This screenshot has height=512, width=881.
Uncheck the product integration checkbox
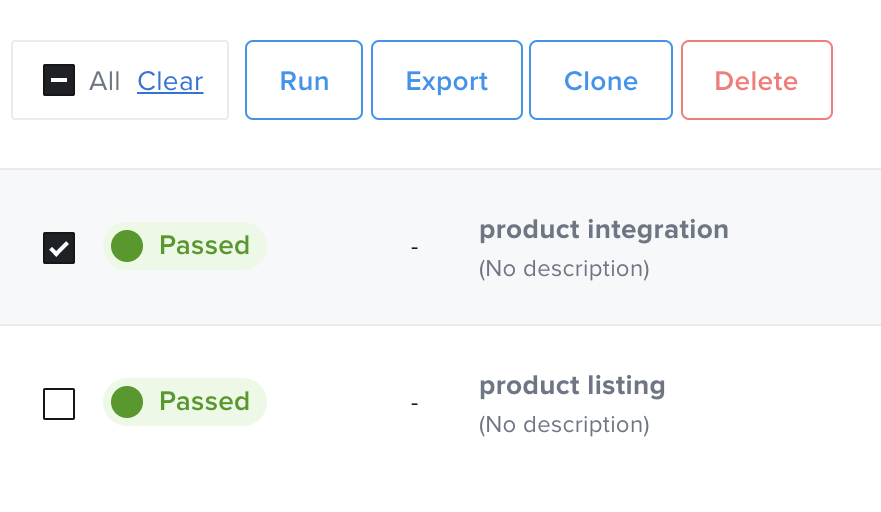[59, 247]
